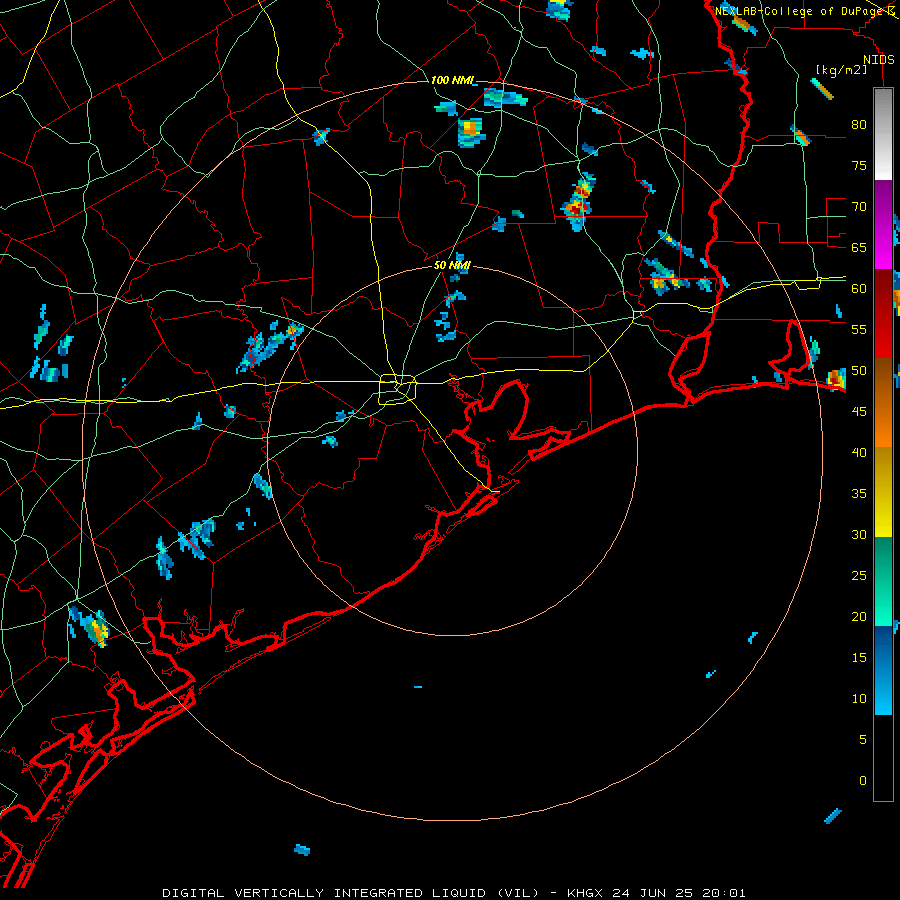Click the KHGX radar site code in the caption
Screen dimensions: 900x900
584,893
